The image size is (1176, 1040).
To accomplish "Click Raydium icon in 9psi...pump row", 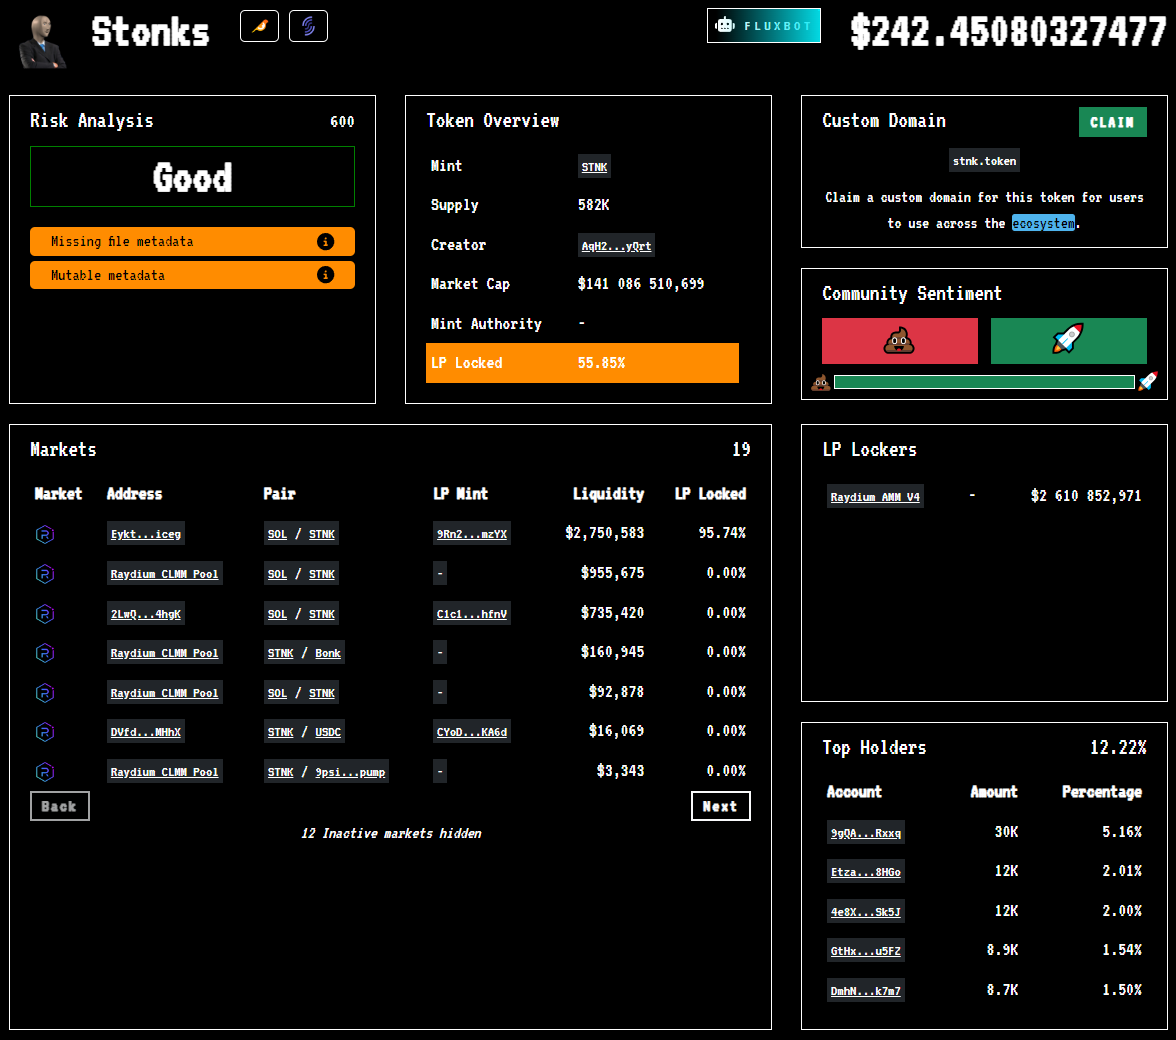I will pyautogui.click(x=45, y=771).
